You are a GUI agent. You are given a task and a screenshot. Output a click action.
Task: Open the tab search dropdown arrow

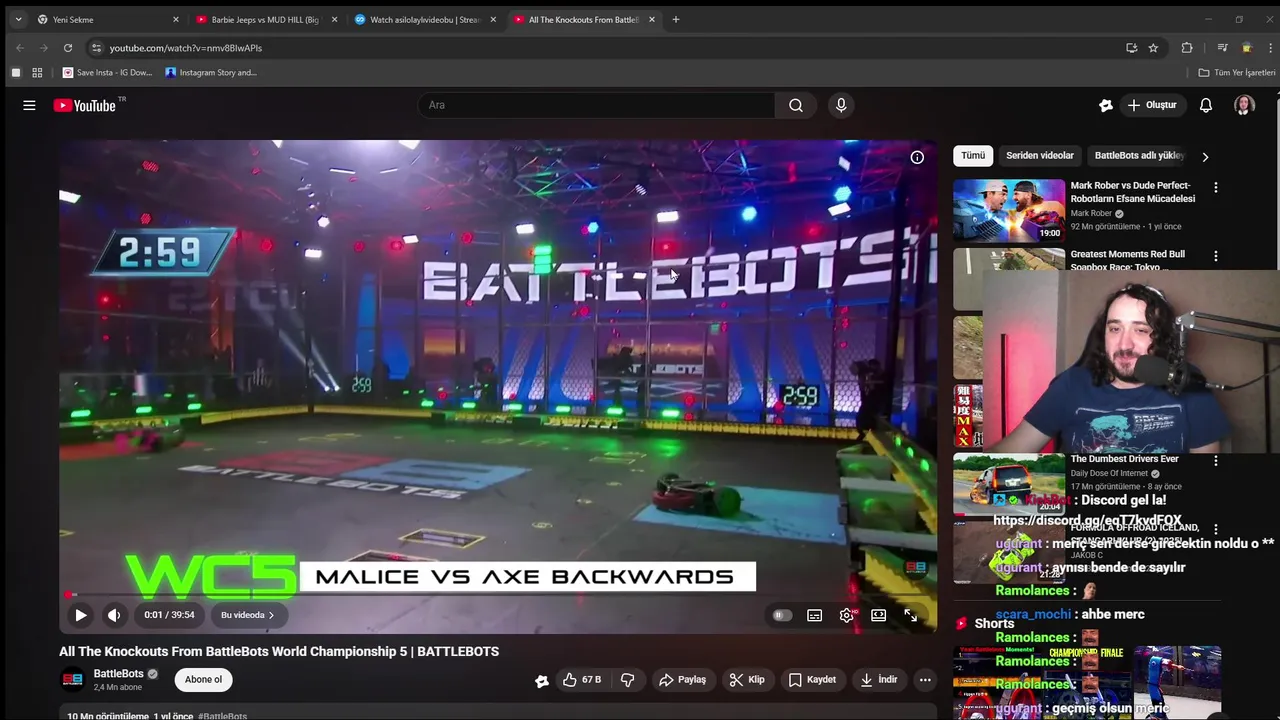[x=18, y=19]
